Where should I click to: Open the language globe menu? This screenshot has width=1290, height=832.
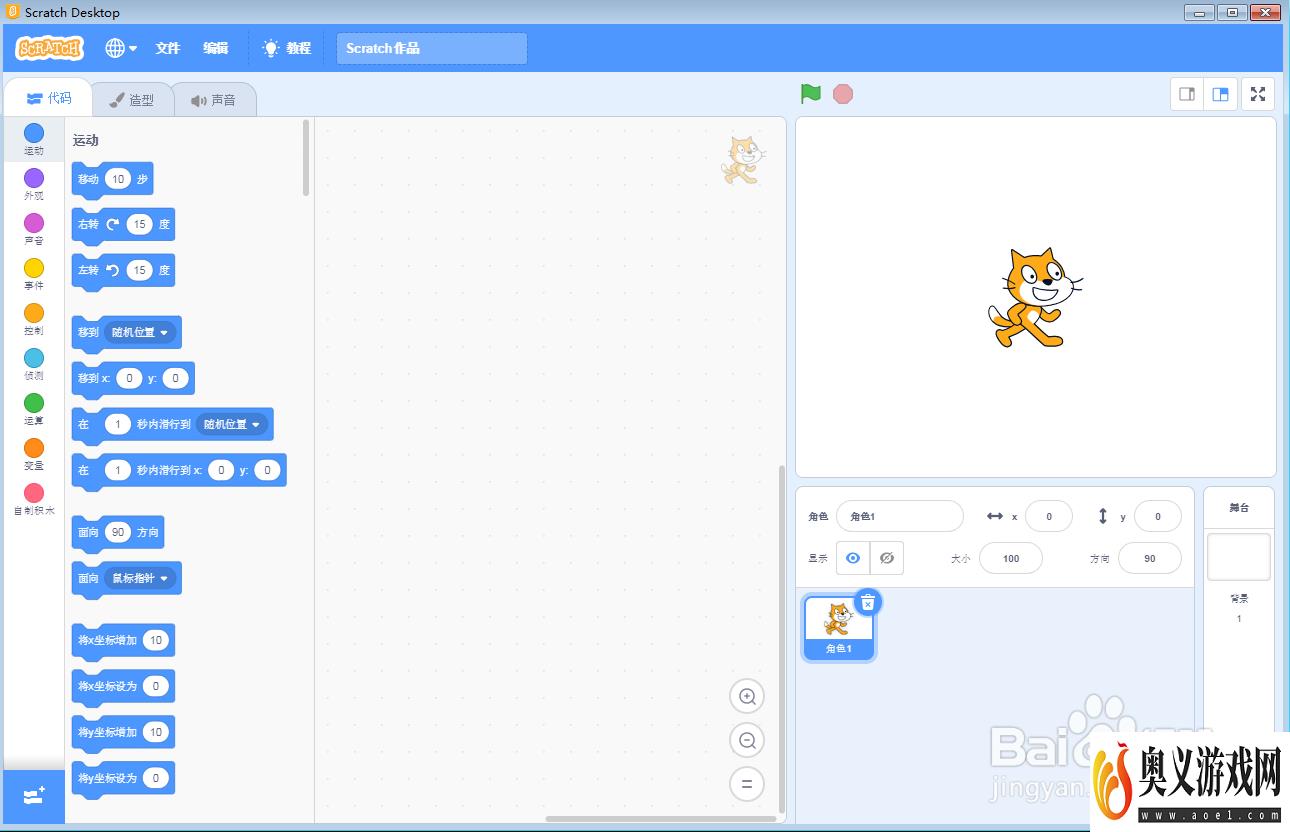(121, 48)
